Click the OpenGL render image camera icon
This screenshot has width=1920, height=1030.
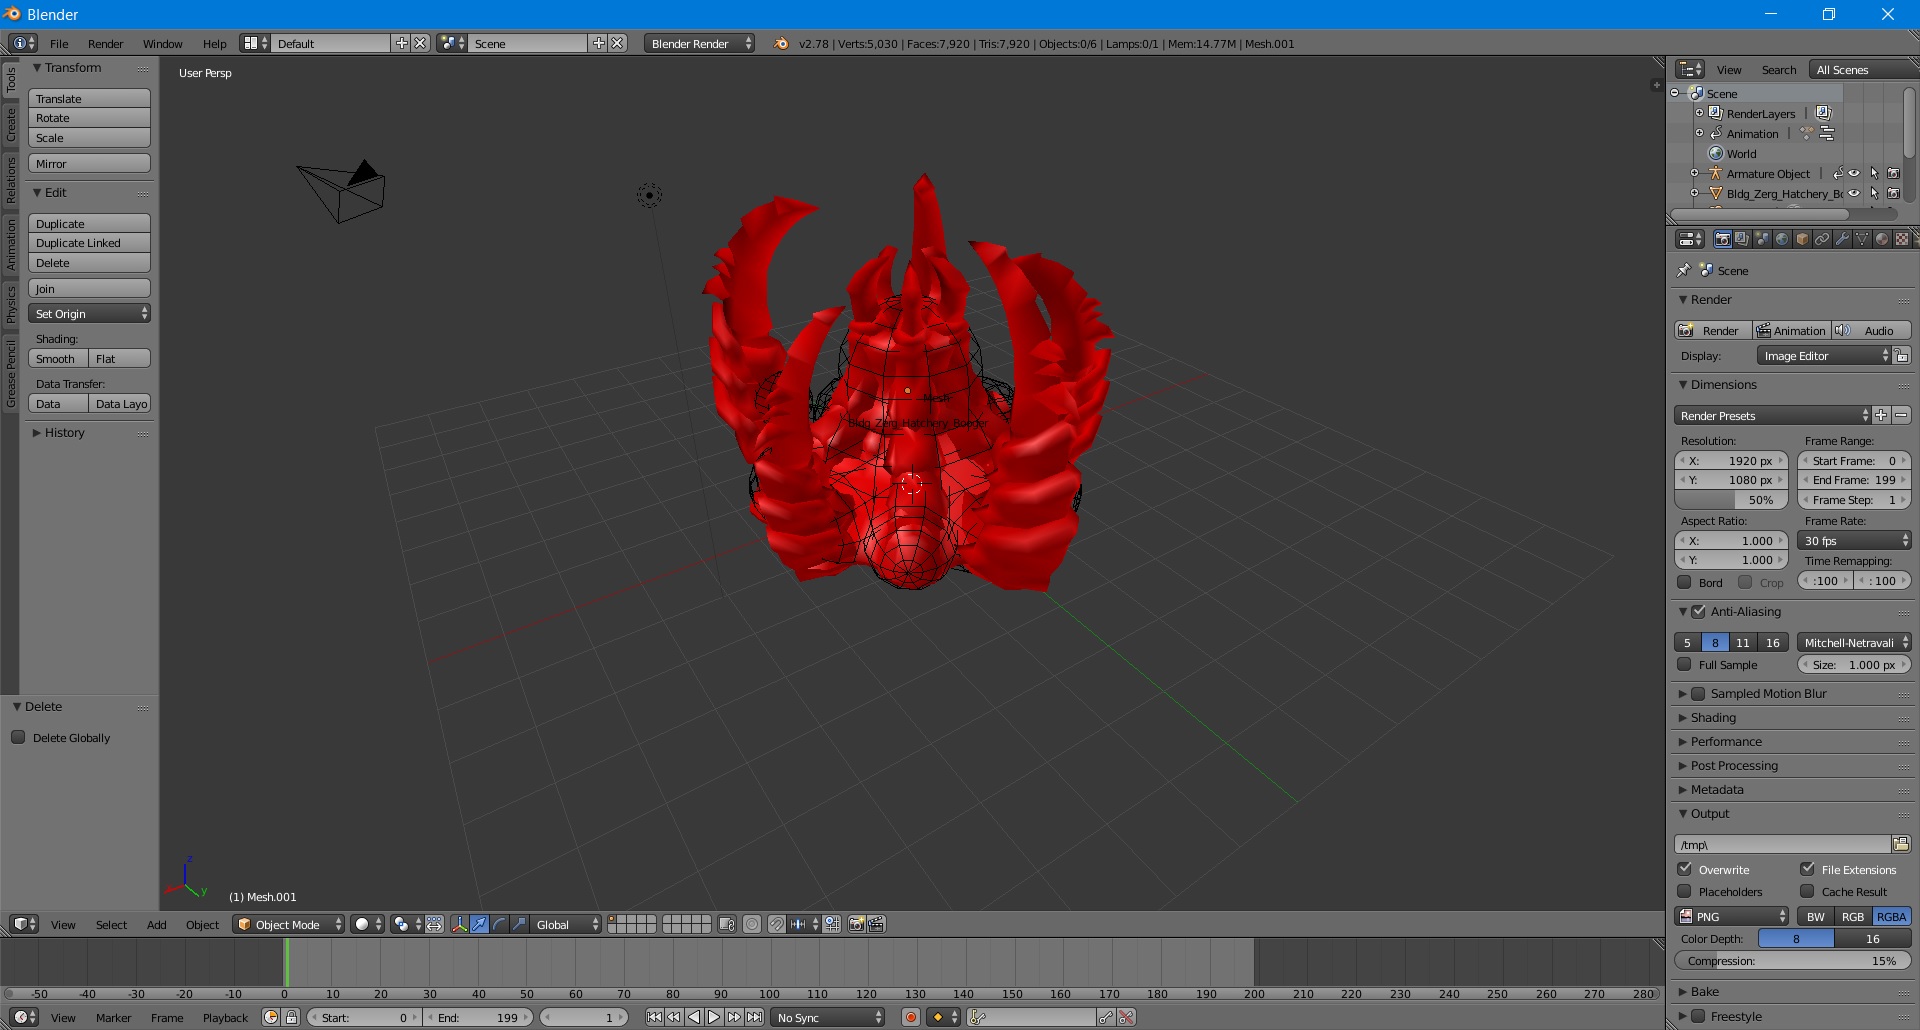[857, 924]
